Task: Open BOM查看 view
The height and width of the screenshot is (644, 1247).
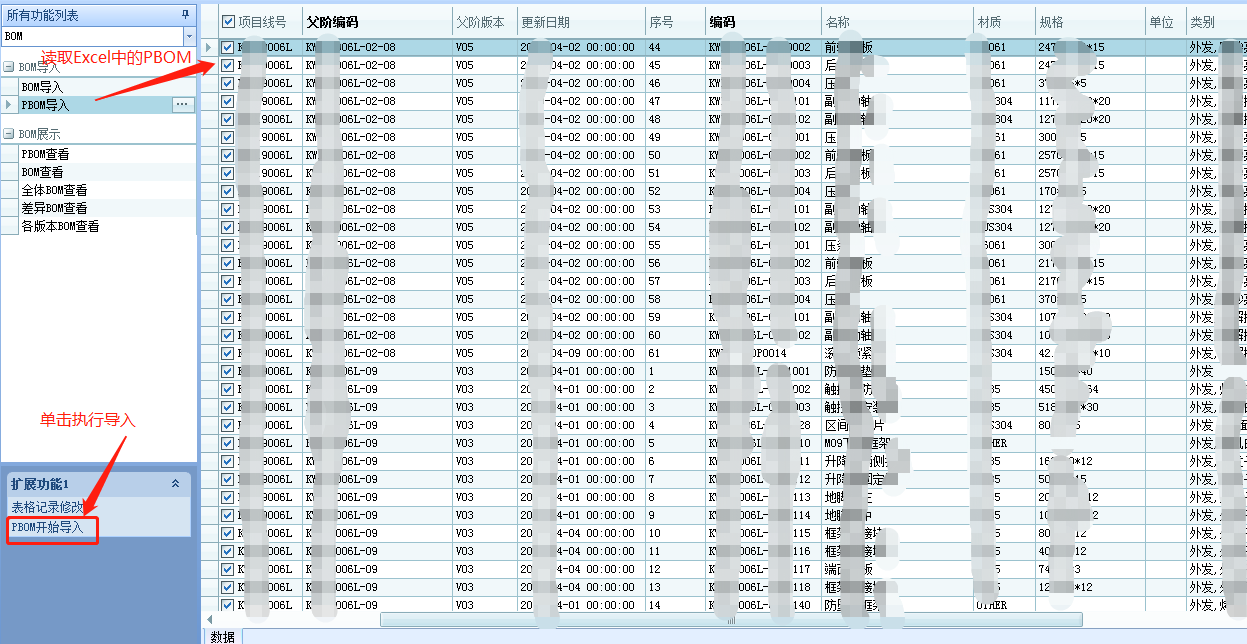Action: tap(43, 172)
